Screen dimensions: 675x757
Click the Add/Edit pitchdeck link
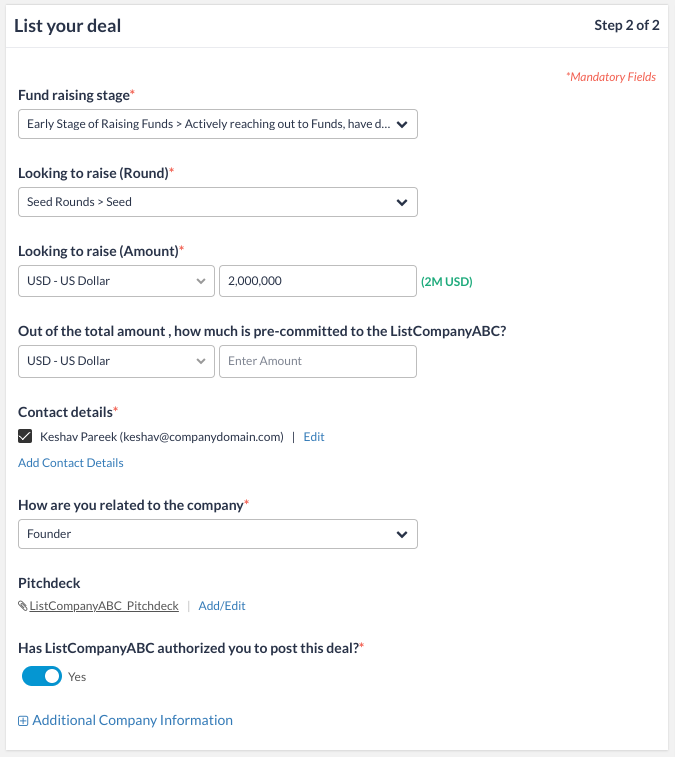click(222, 606)
